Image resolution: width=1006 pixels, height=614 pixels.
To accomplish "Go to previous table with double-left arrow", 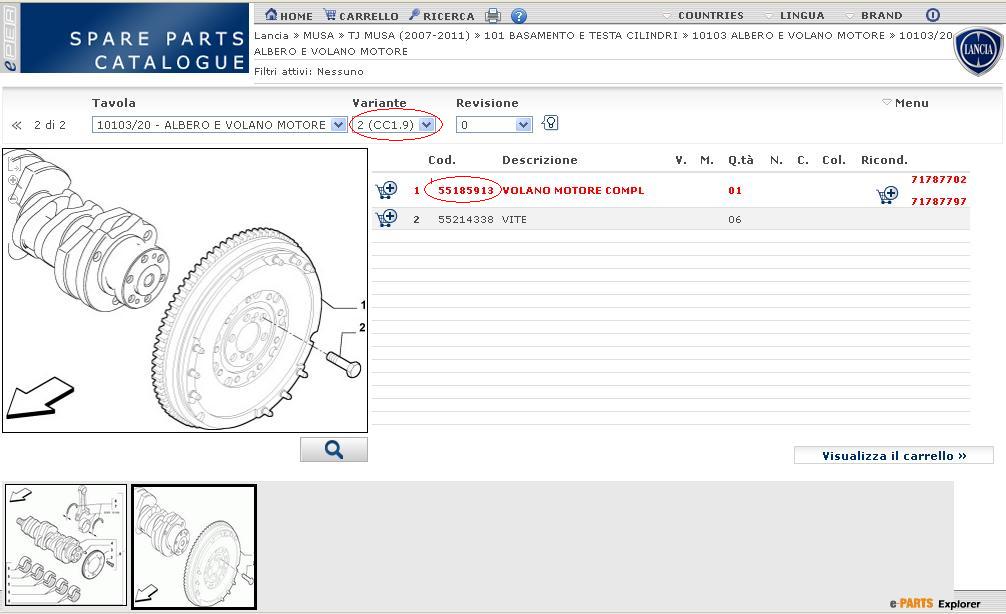I will pyautogui.click(x=16, y=125).
